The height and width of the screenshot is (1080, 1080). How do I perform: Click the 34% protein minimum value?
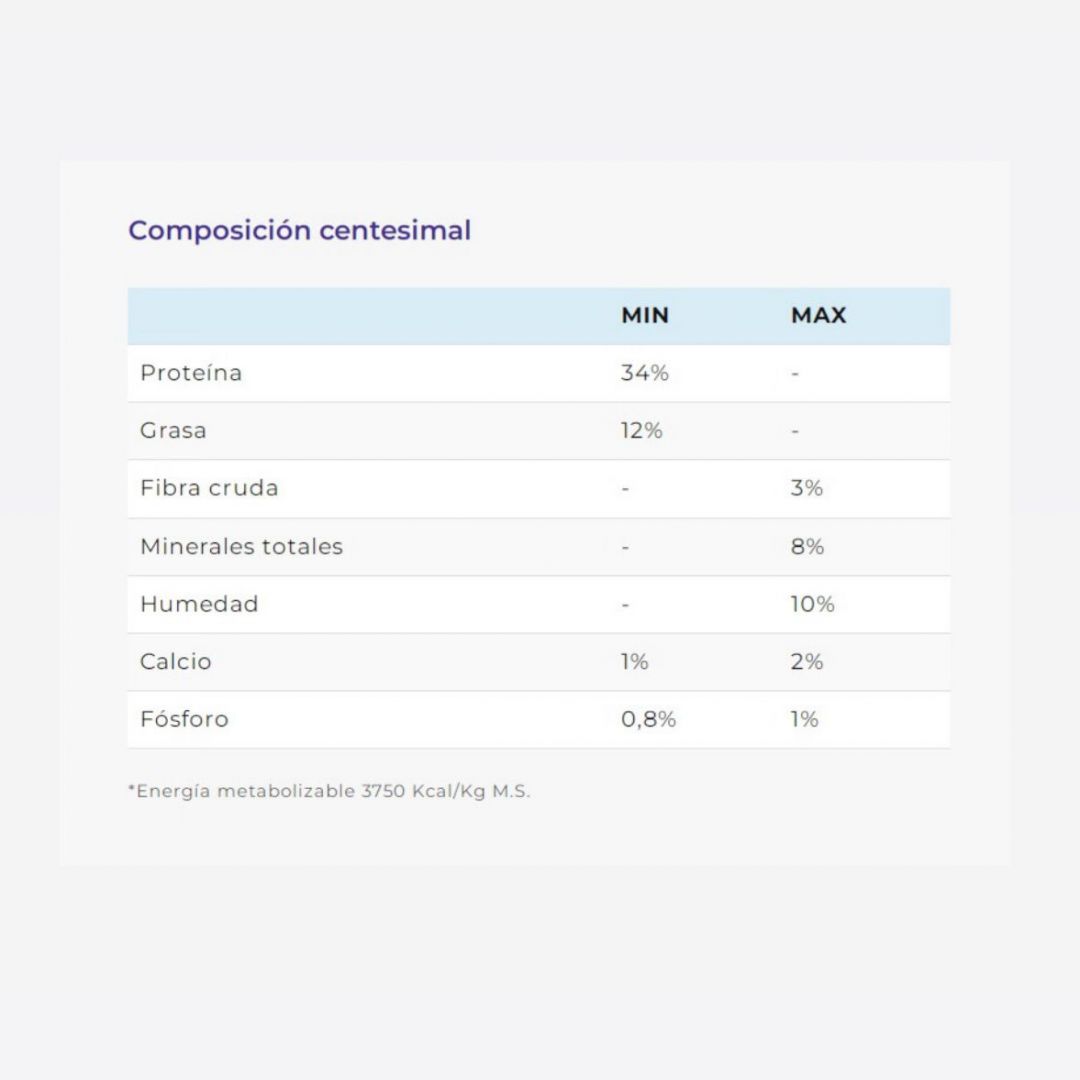pos(645,373)
